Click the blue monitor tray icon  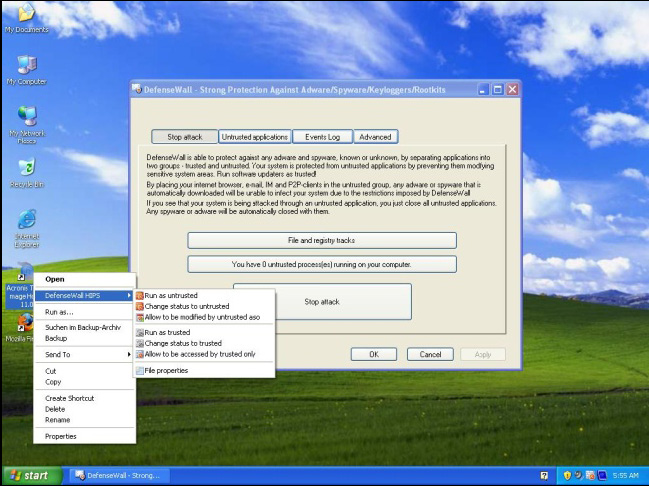pos(601,476)
